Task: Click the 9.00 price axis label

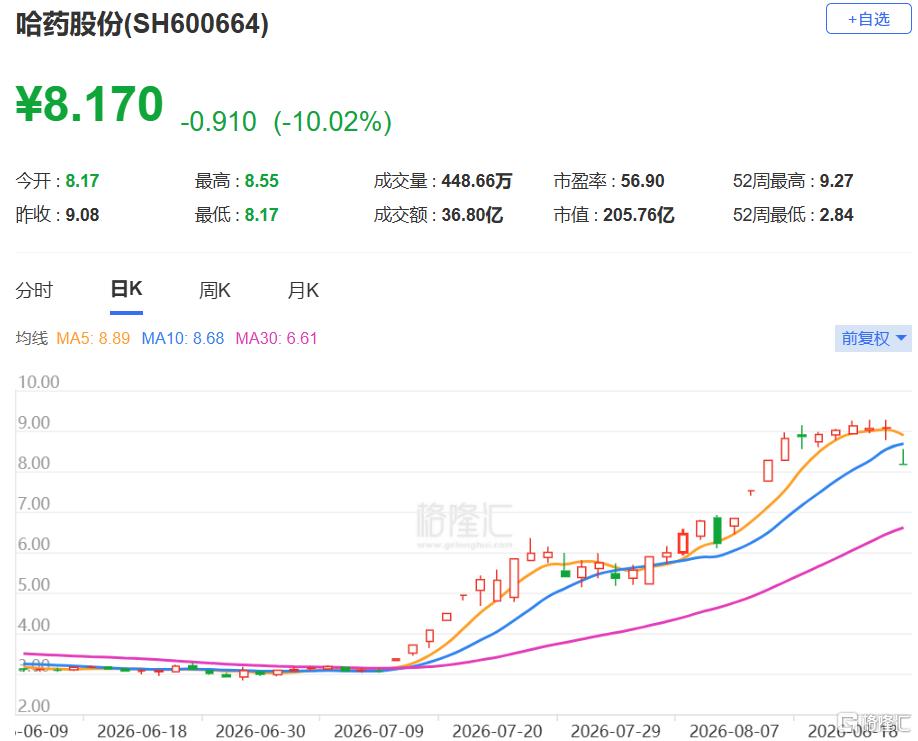Action: (34, 423)
